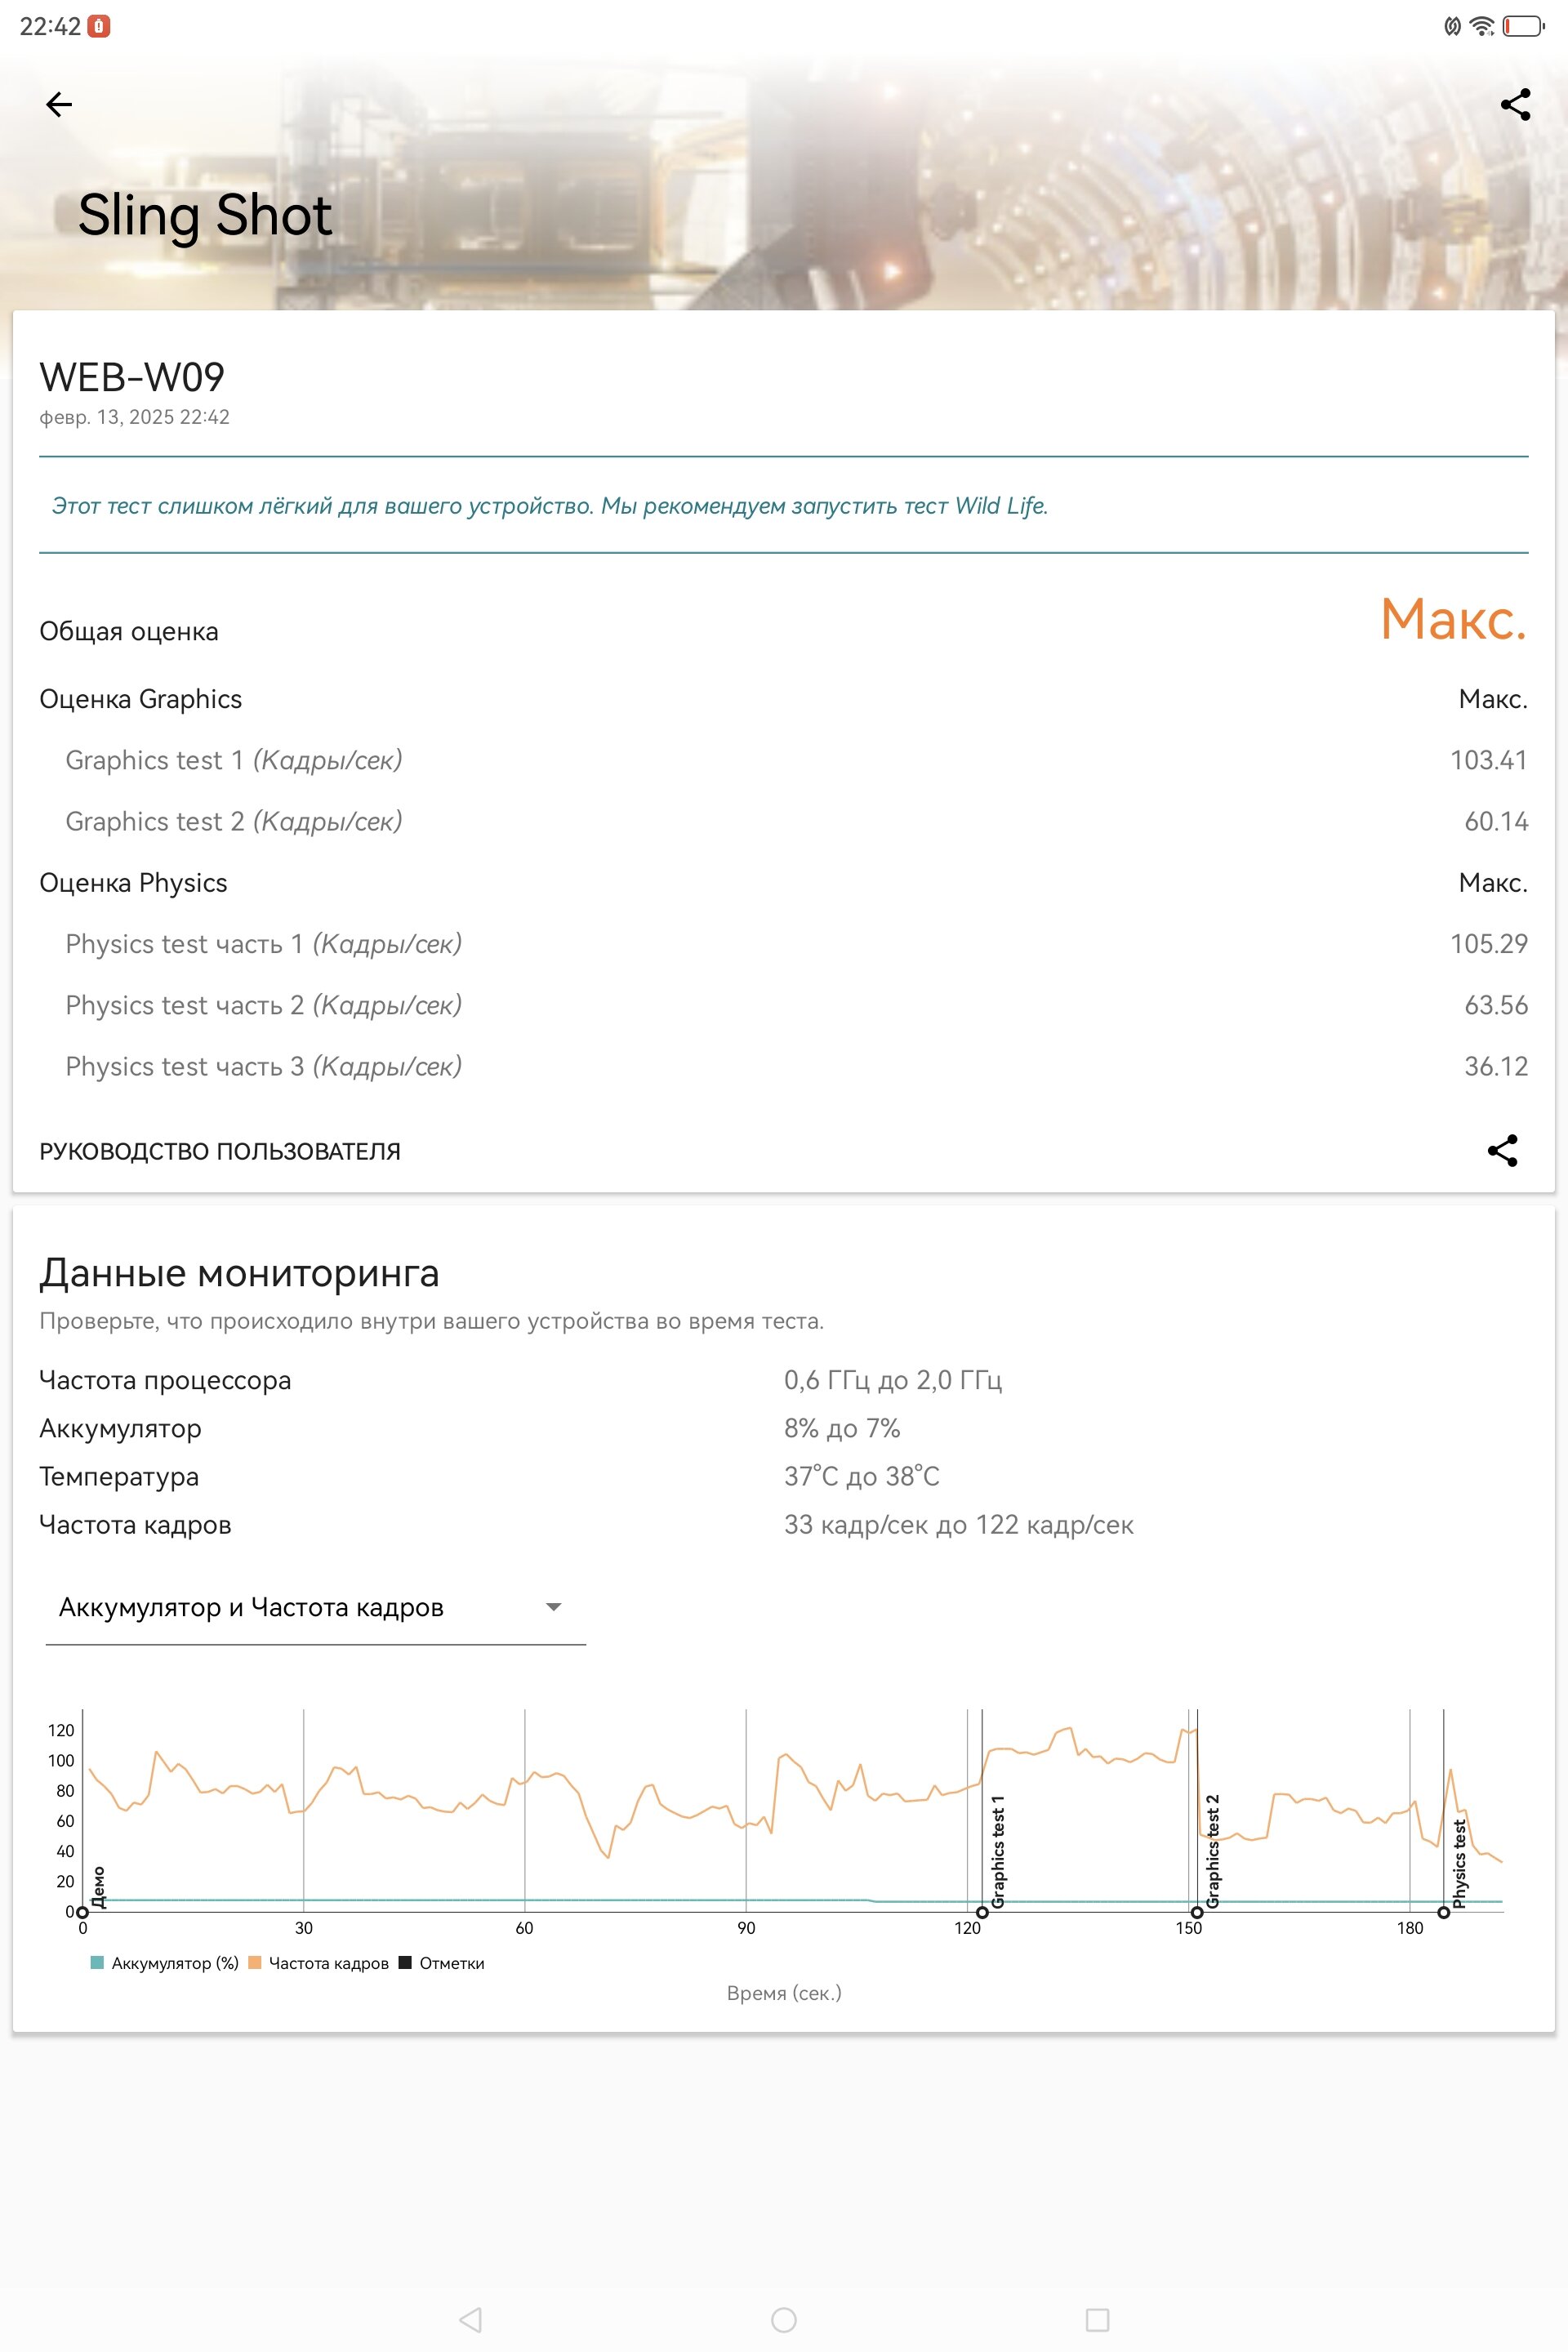Open РУКОВОДСТВО ПОЛЬЗОВАТЕЛЯ user guide
This screenshot has width=1568, height=2352.
coord(220,1151)
